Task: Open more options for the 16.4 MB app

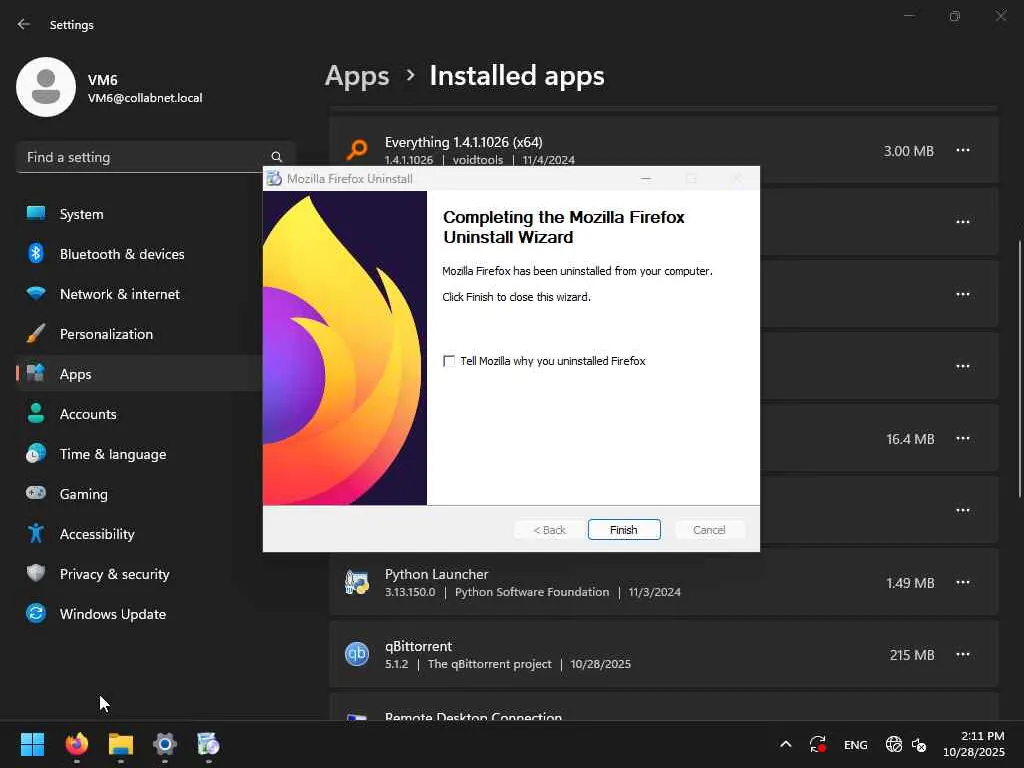Action: coord(963,438)
